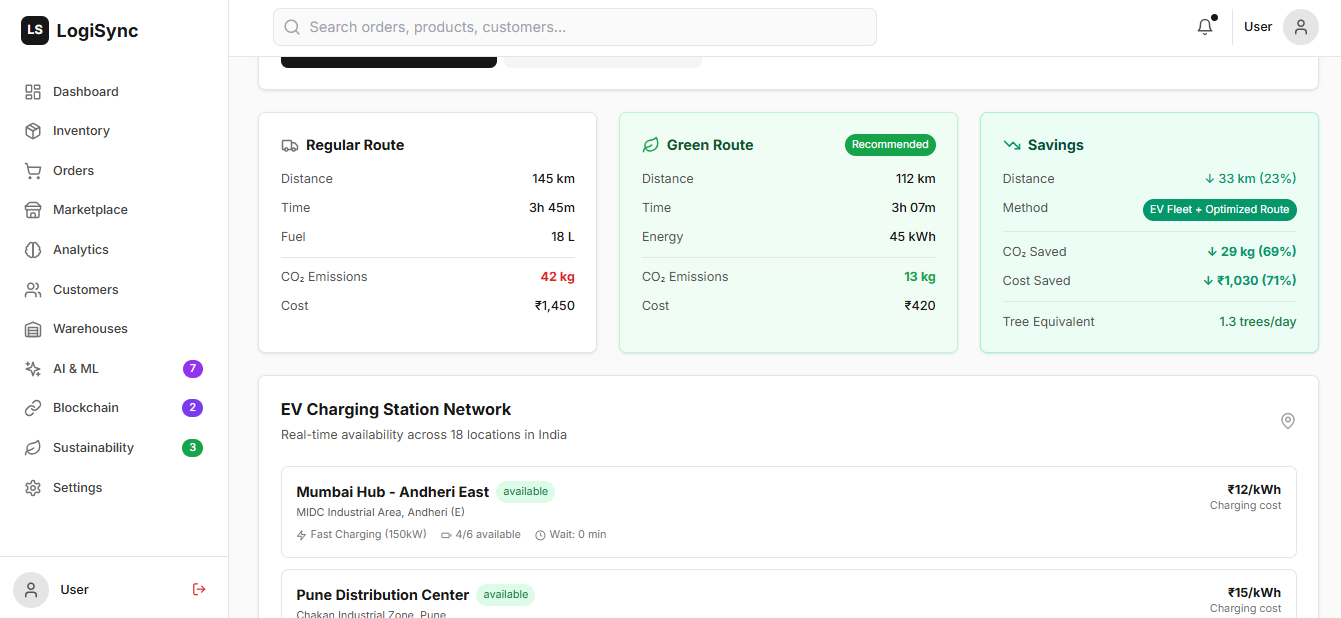This screenshot has width=1341, height=618.
Task: Click the ₹420 green route cost
Action: pyautogui.click(x=920, y=306)
